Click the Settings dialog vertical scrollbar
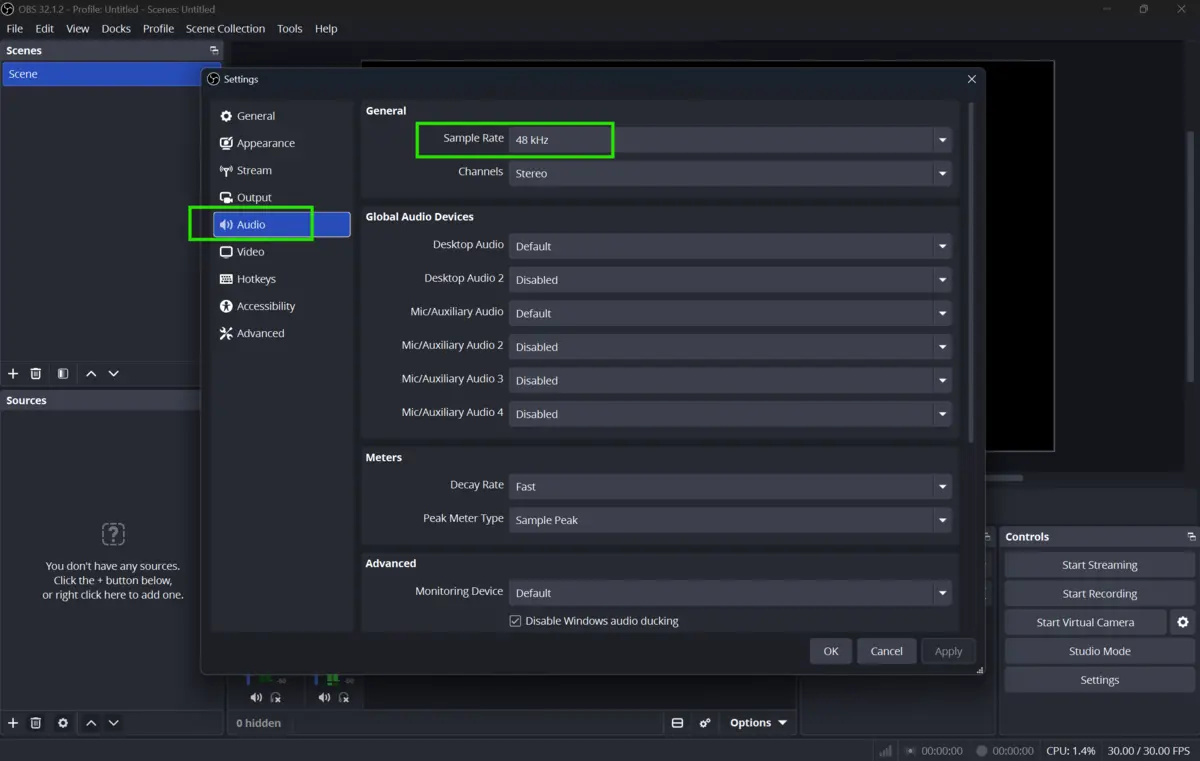Viewport: 1200px width, 761px height. pyautogui.click(x=971, y=270)
